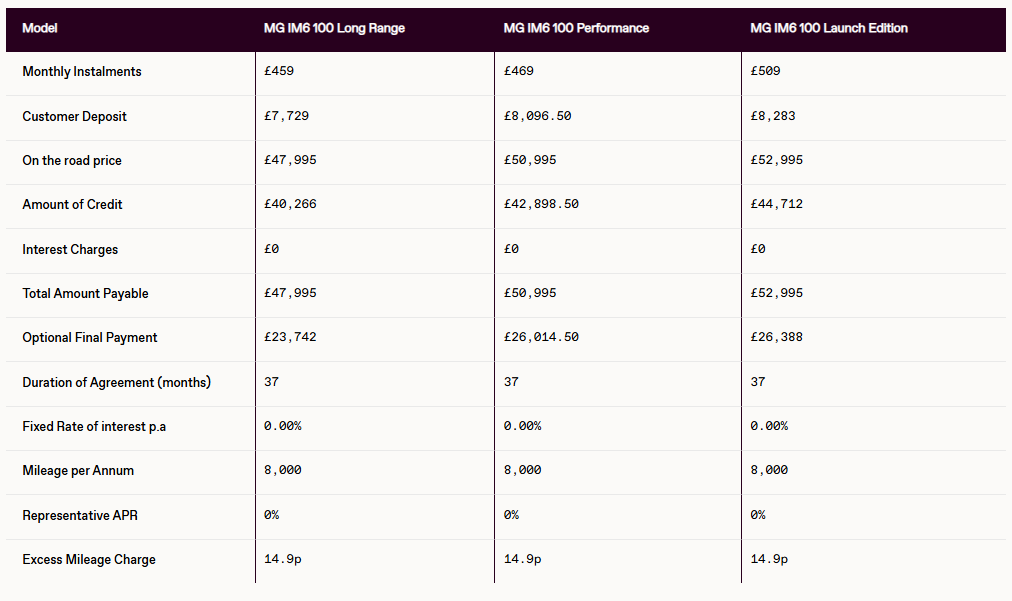Select the £23,742 Optional Final Payment value
The width and height of the screenshot is (1012, 601).
click(290, 337)
